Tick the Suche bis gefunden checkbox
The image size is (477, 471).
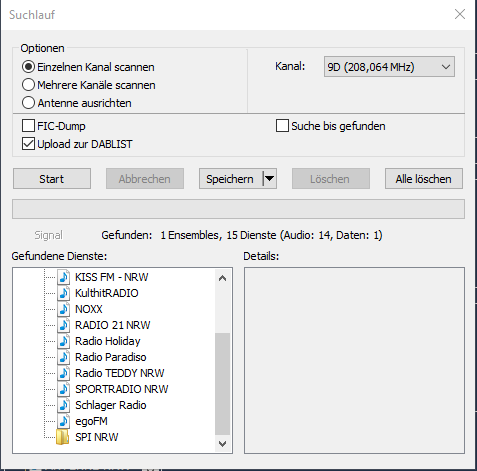tap(282, 126)
